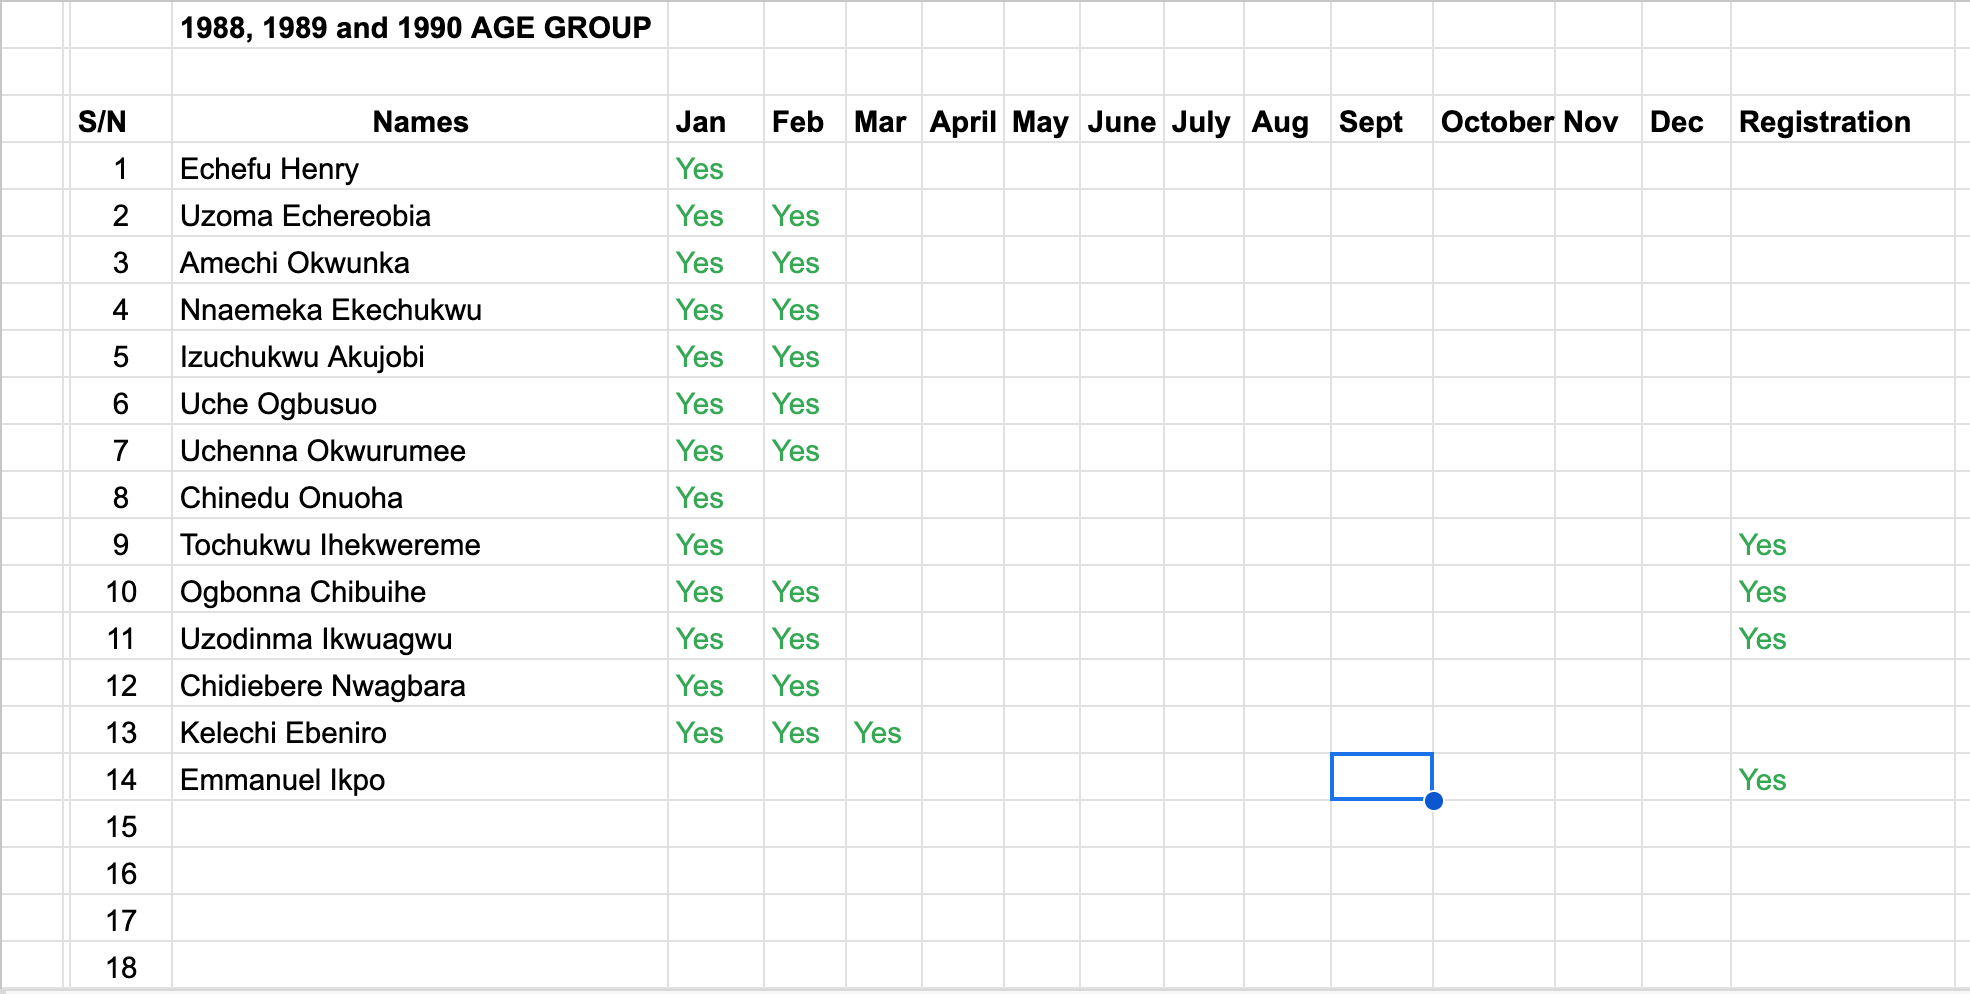Click the age group title cell
The width and height of the screenshot is (1970, 994).
416,27
